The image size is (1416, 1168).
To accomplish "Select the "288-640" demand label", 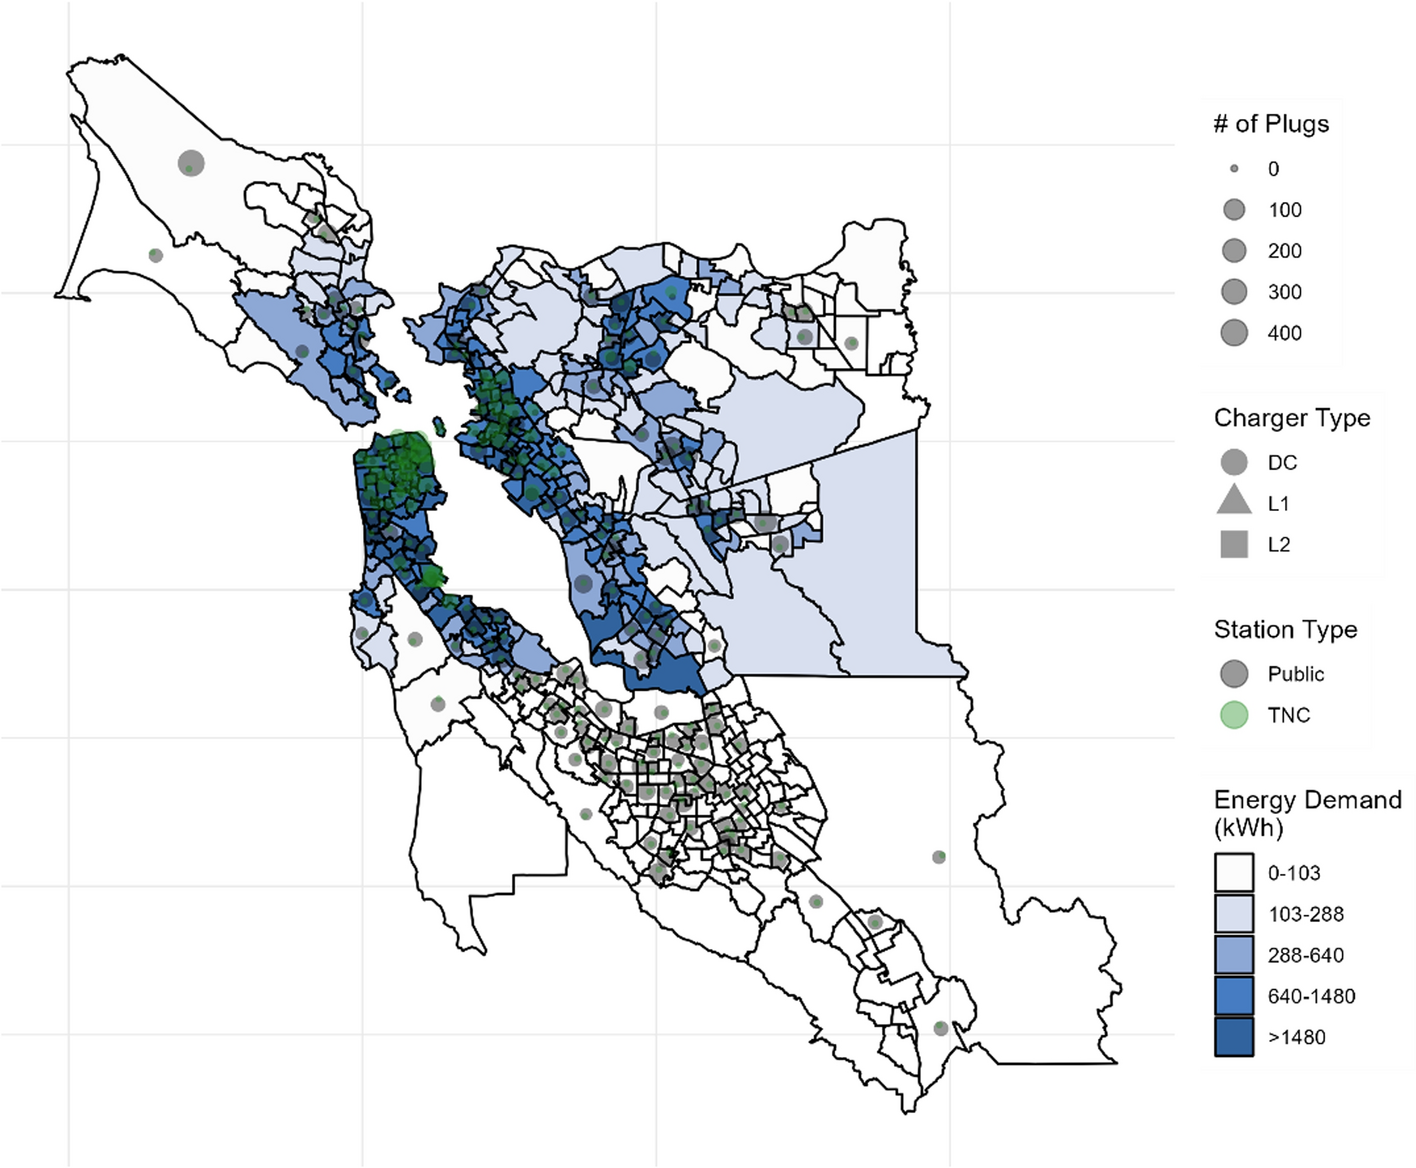I will coord(1306,955).
